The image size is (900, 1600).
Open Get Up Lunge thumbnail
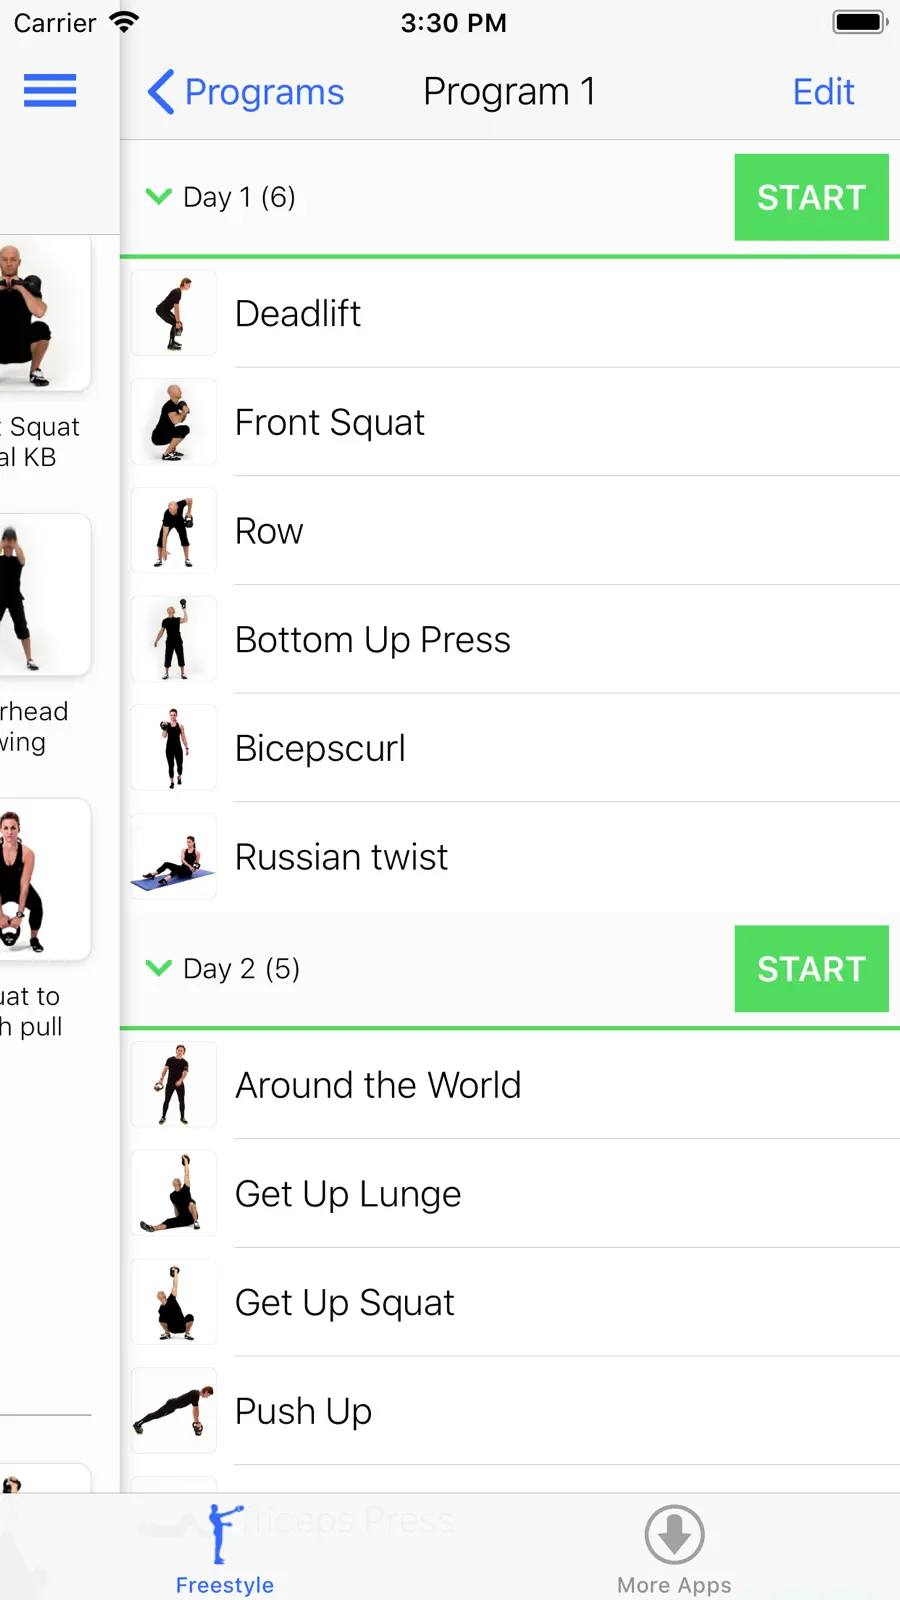point(174,1193)
